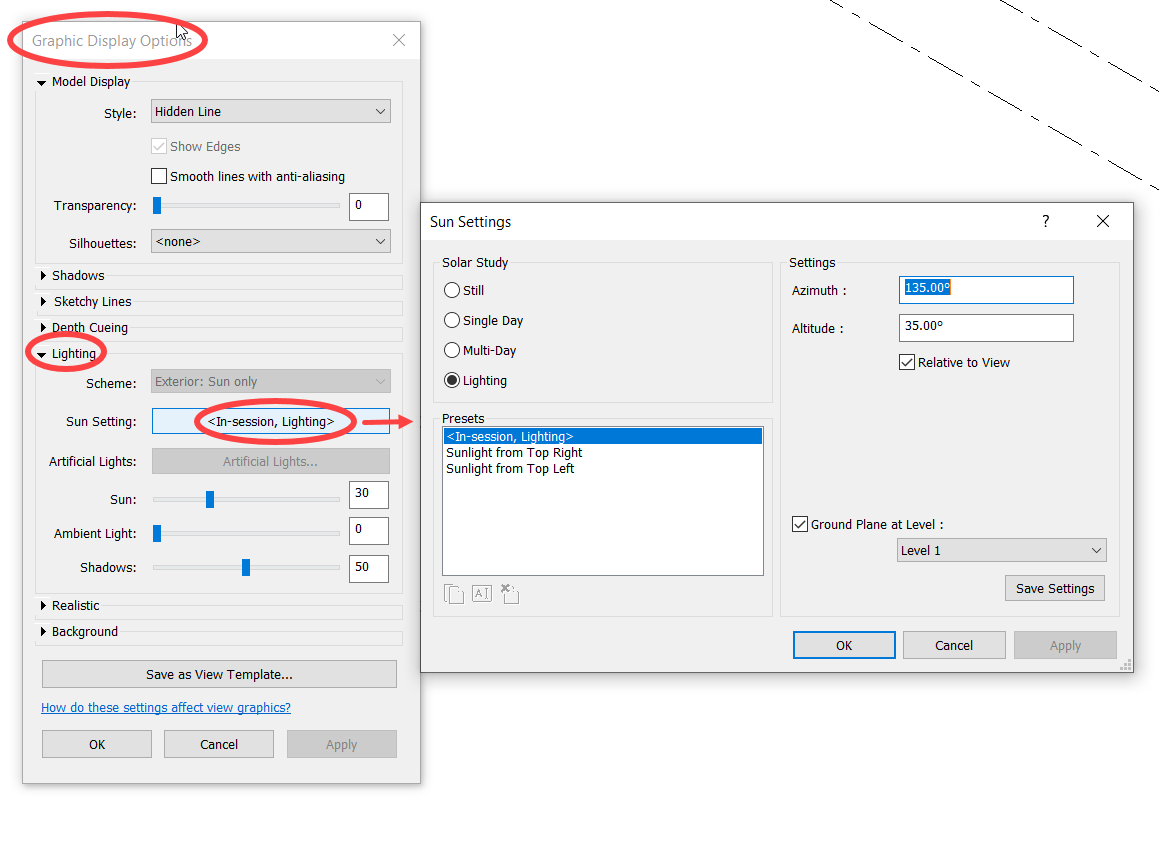Open the Silhouettes dropdown
This screenshot has width=1165, height=846.
pyautogui.click(x=270, y=241)
